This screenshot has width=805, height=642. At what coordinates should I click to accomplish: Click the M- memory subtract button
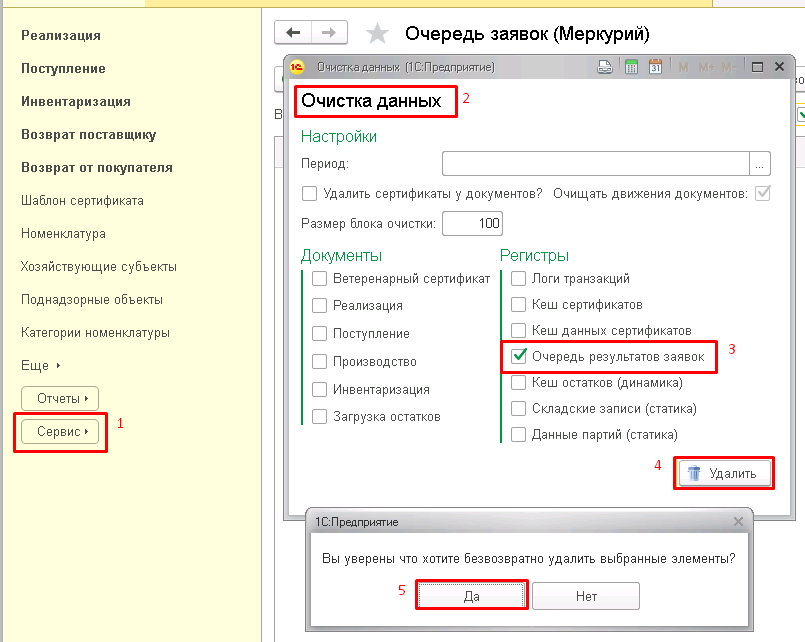[729, 67]
